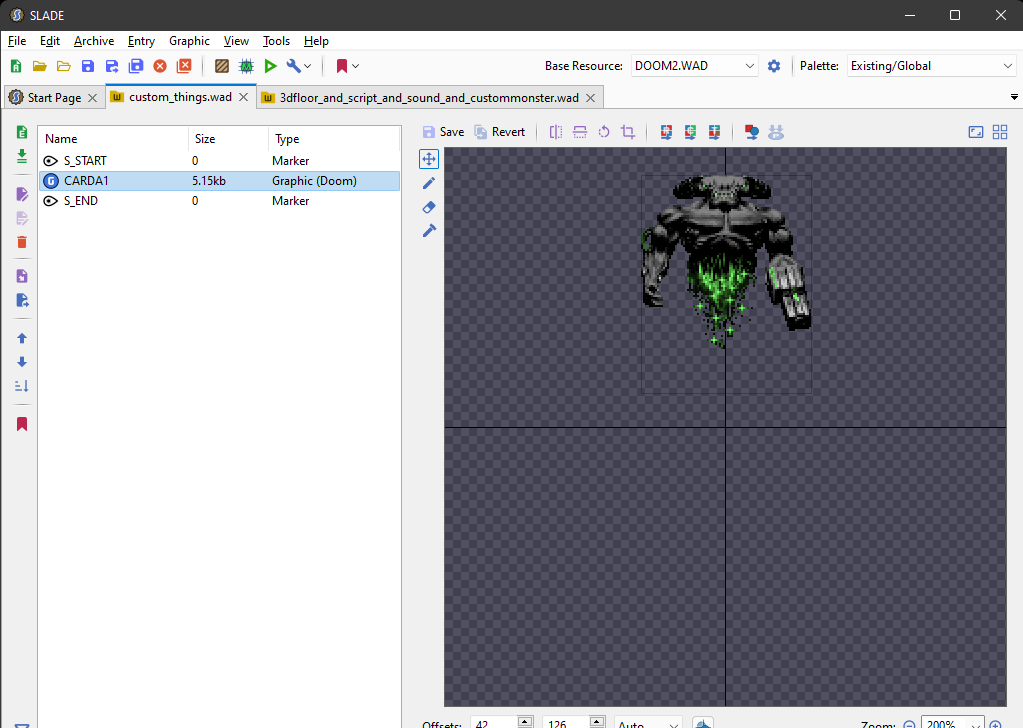Select the drag offsets move tool
This screenshot has height=728, width=1023.
coord(429,159)
